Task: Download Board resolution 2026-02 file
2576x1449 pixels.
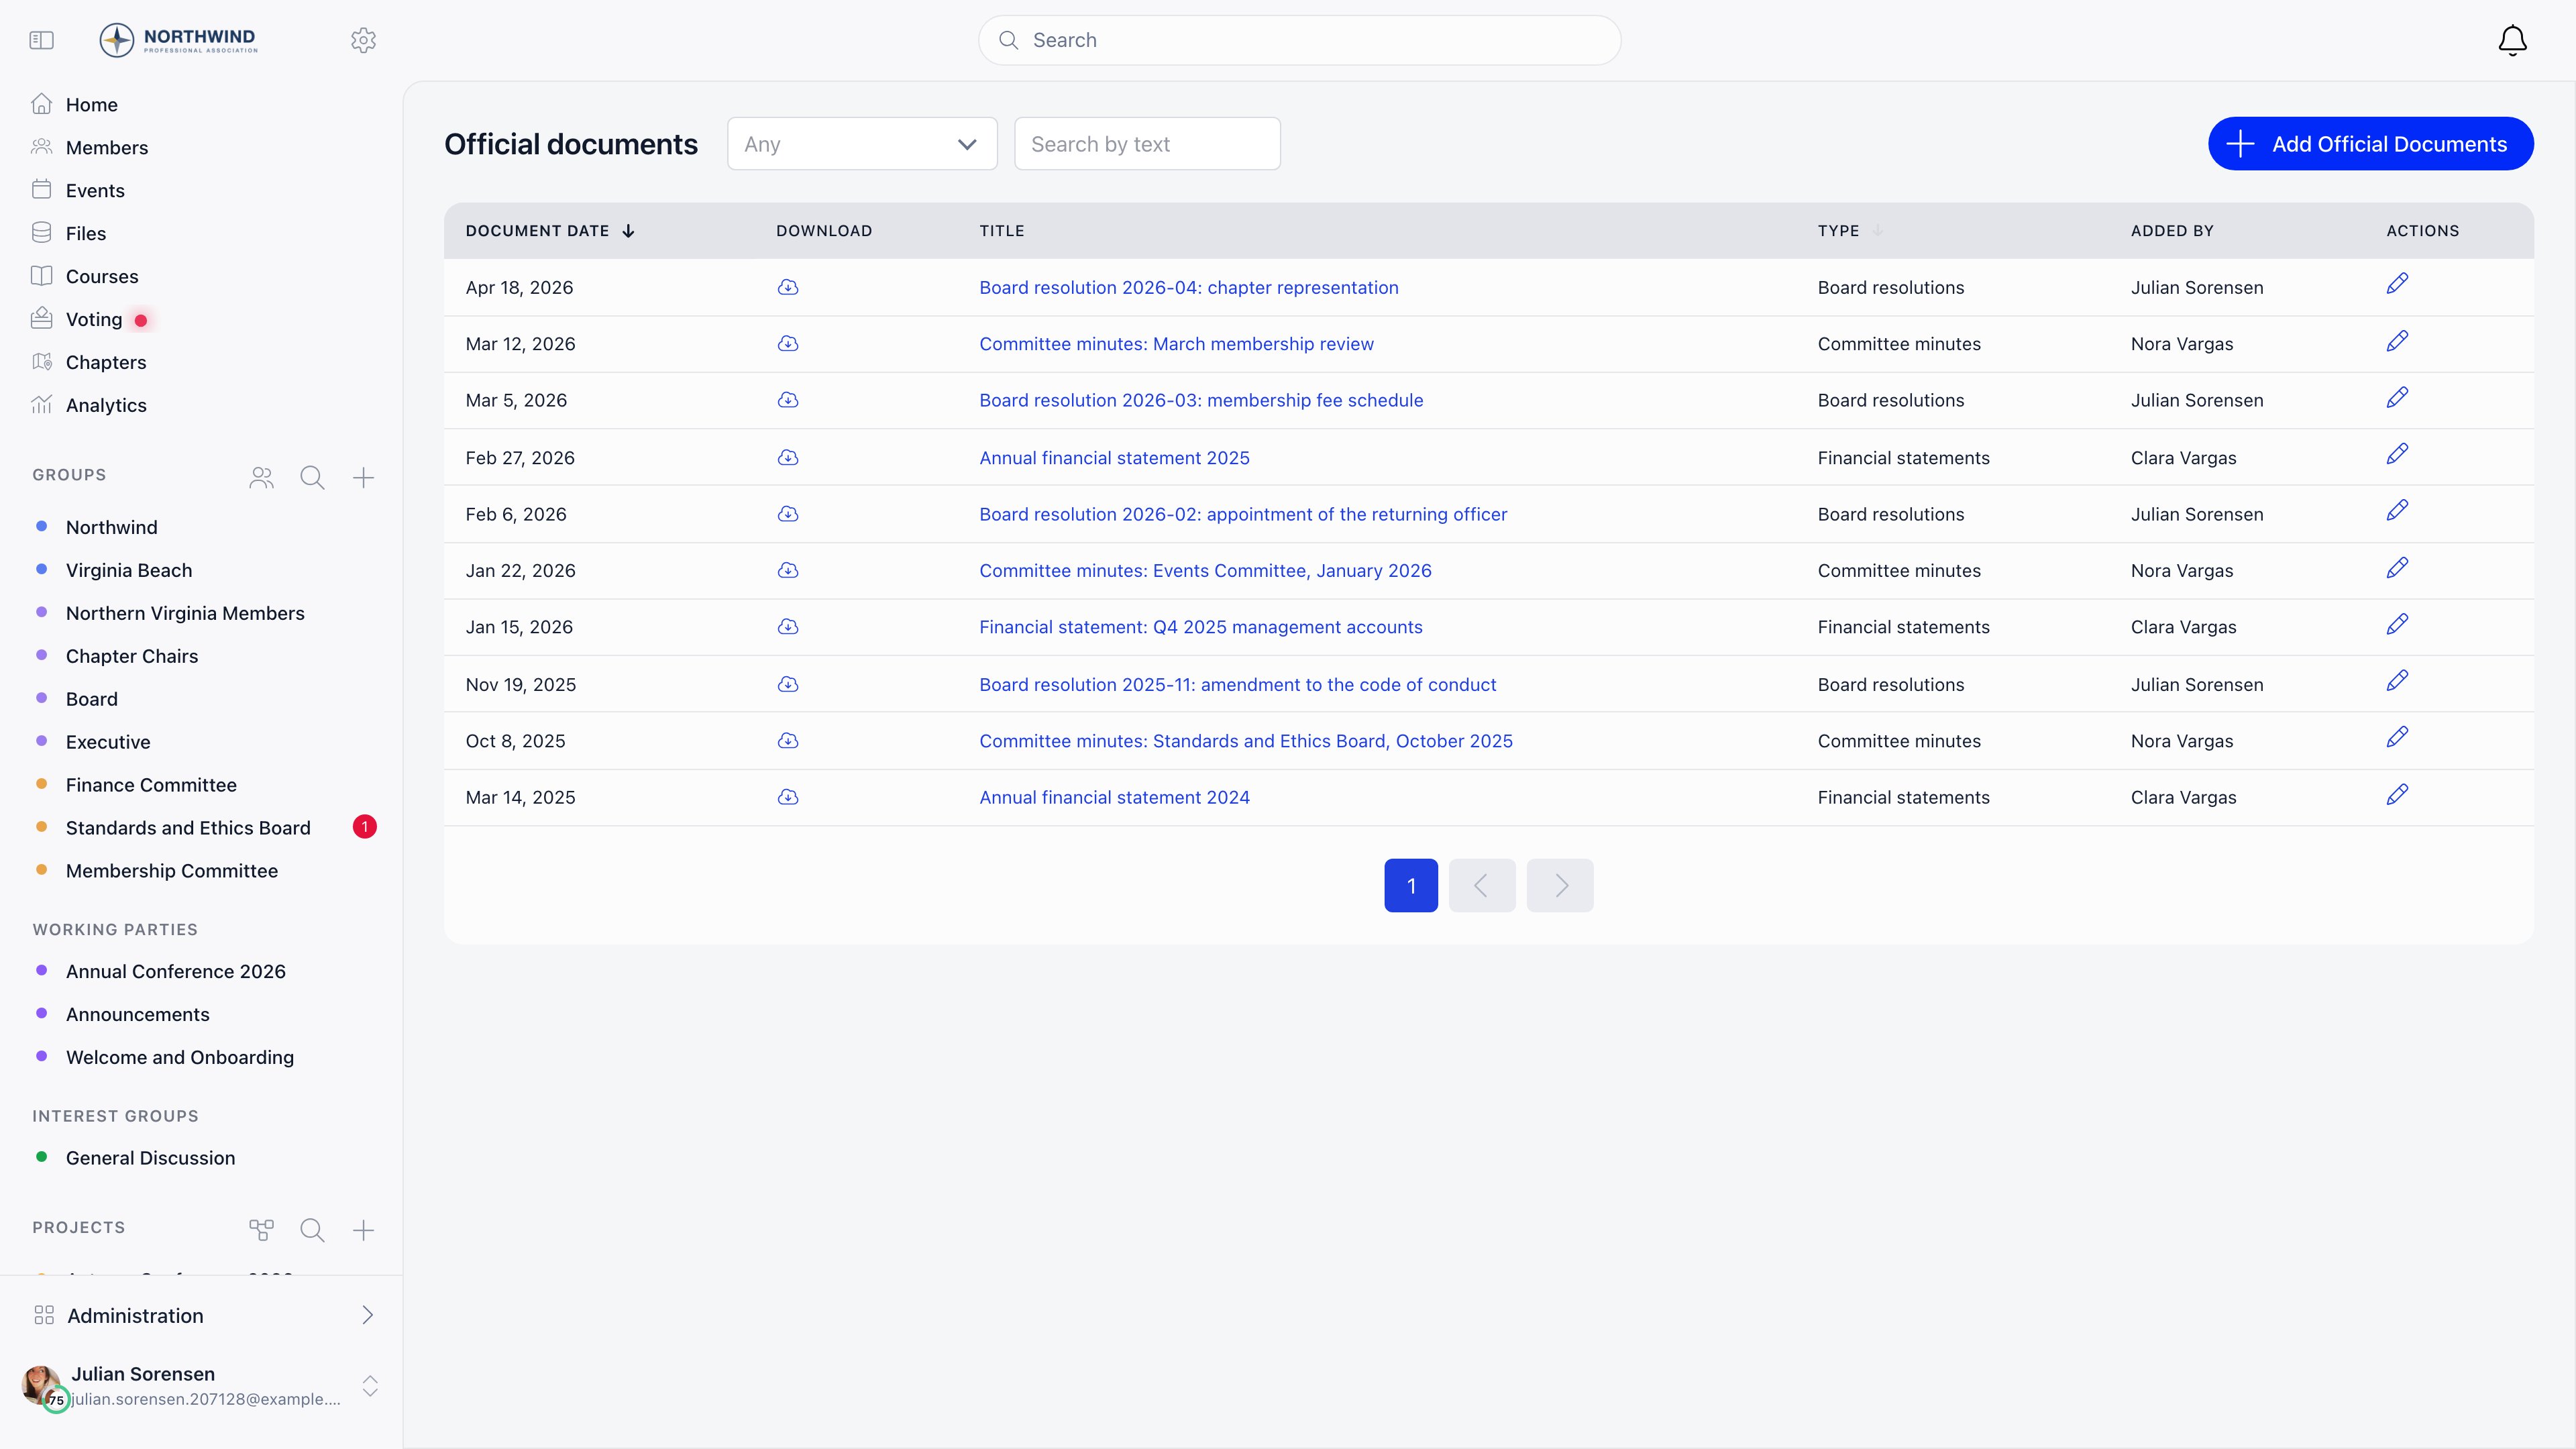Action: [x=788, y=514]
